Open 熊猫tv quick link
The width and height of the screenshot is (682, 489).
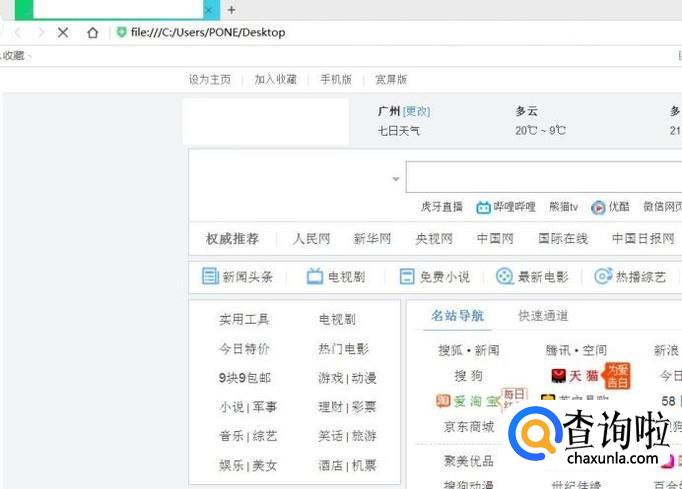point(564,207)
